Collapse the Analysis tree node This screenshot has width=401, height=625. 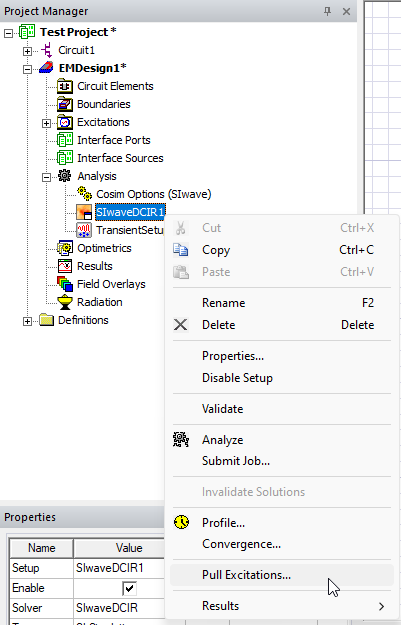click(47, 177)
